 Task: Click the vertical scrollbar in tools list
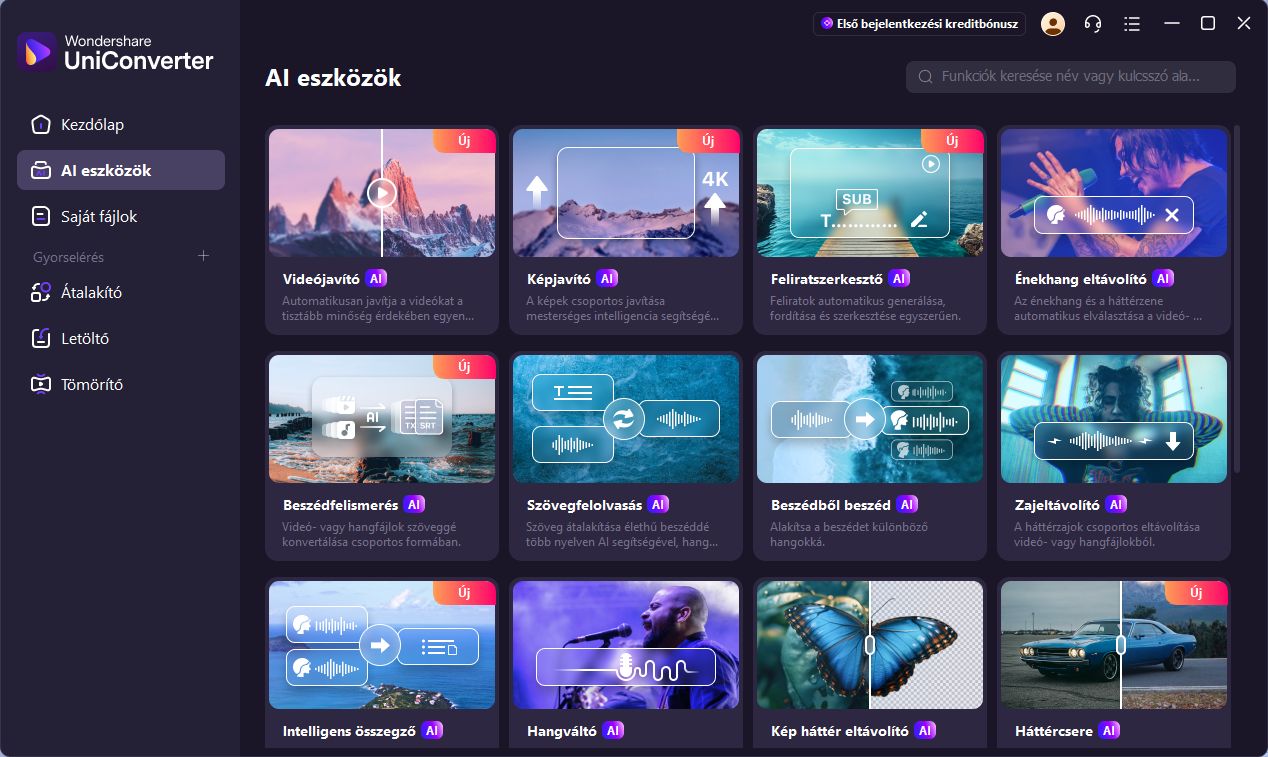[1237, 300]
